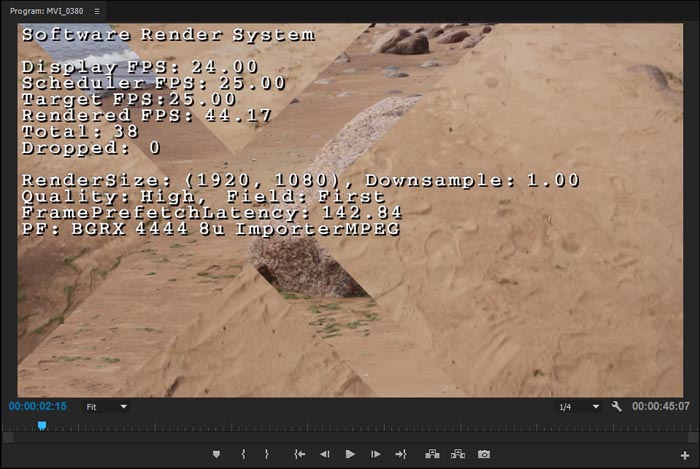Click the duration timecode 00:00:45:07
The width and height of the screenshot is (700, 469).
(660, 407)
